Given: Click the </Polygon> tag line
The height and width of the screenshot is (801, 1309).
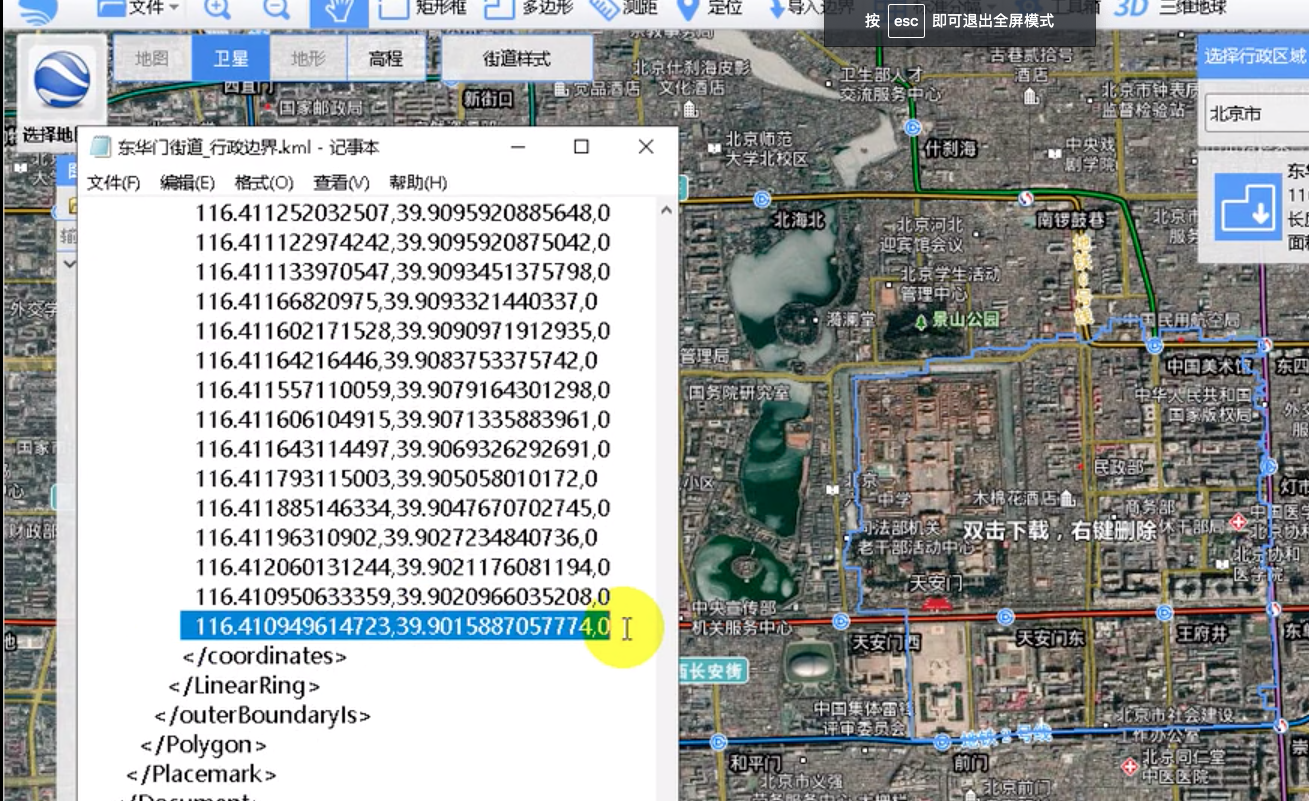Looking at the screenshot, I should click(x=204, y=745).
